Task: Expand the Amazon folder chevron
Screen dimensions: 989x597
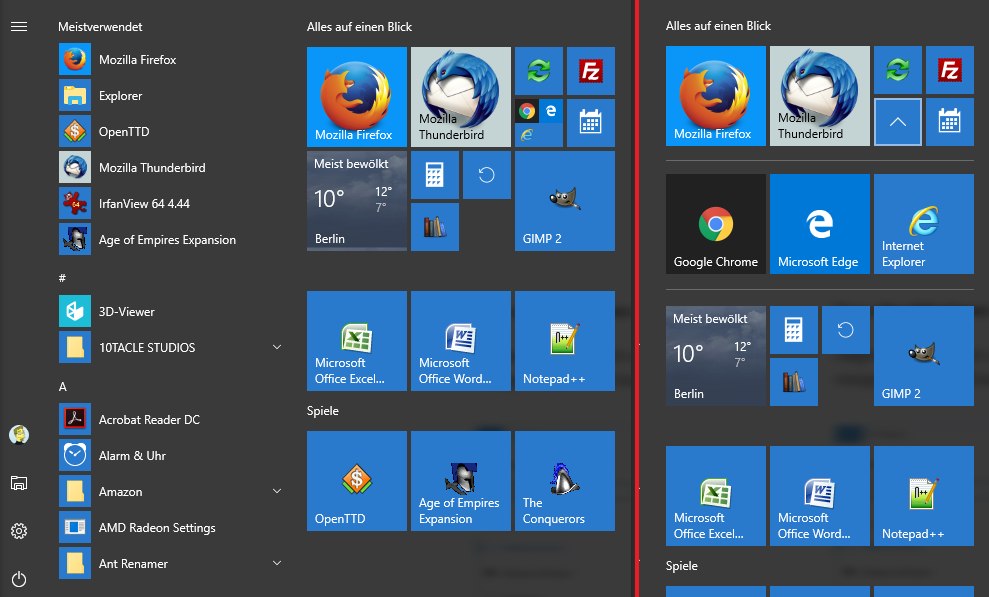Action: tap(276, 491)
